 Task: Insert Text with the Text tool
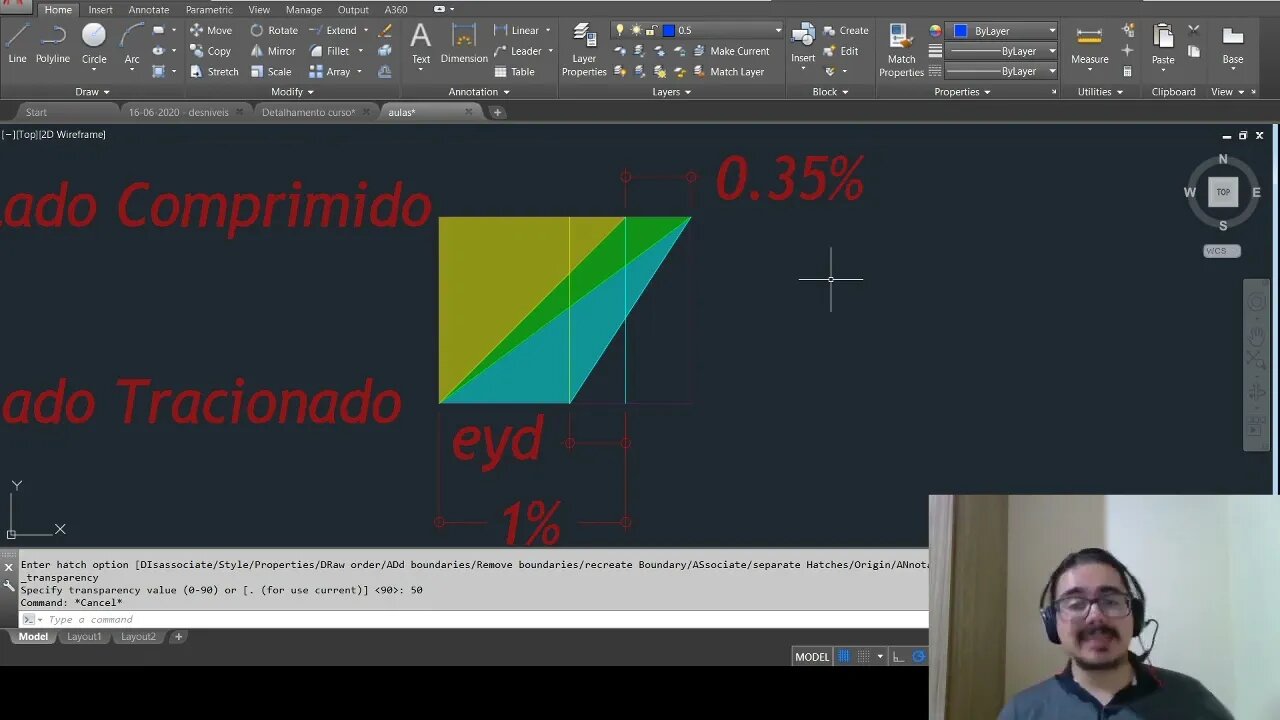[x=421, y=45]
